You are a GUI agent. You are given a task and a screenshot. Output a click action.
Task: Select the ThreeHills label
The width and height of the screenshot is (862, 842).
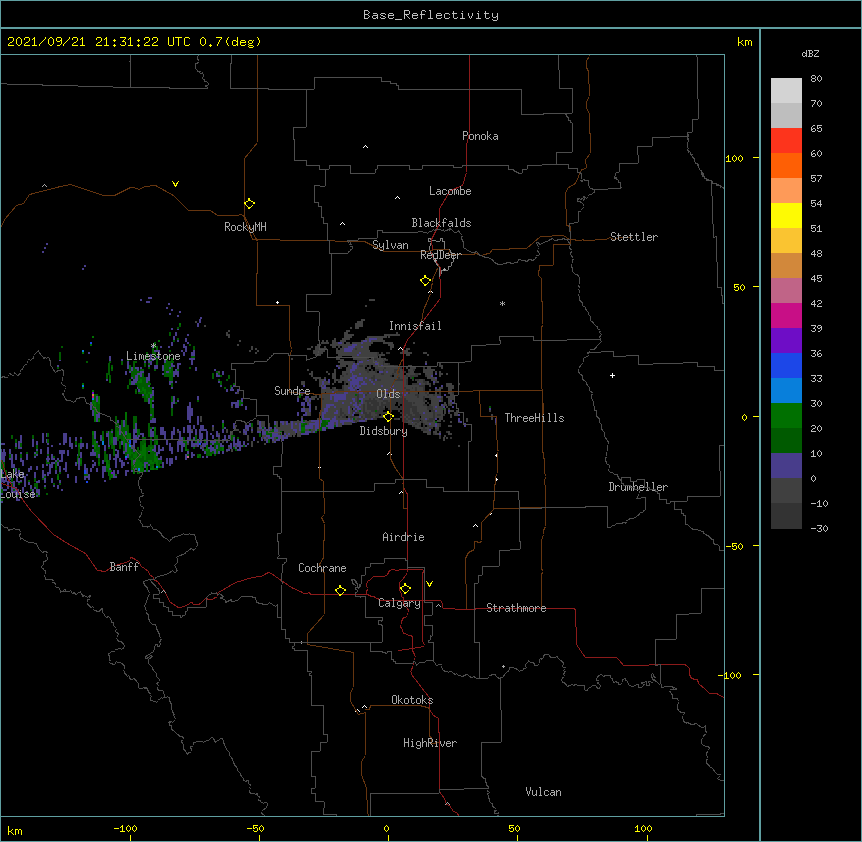click(534, 418)
